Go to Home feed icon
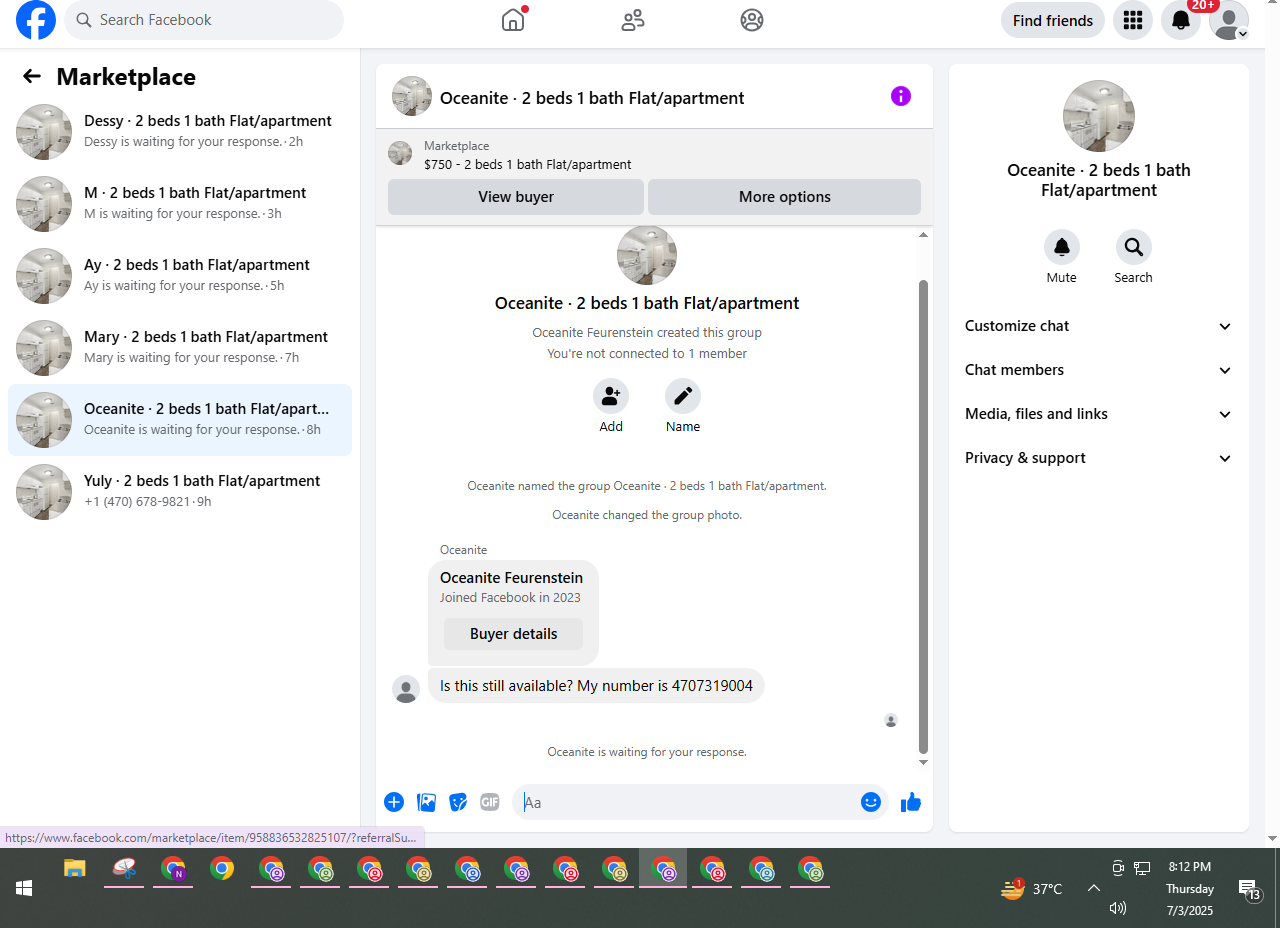This screenshot has height=928, width=1280. coord(513,20)
